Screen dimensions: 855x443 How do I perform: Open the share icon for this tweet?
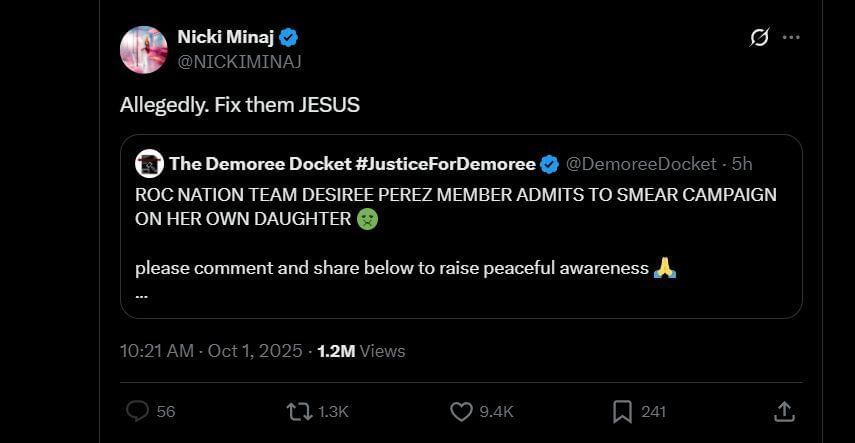click(784, 411)
